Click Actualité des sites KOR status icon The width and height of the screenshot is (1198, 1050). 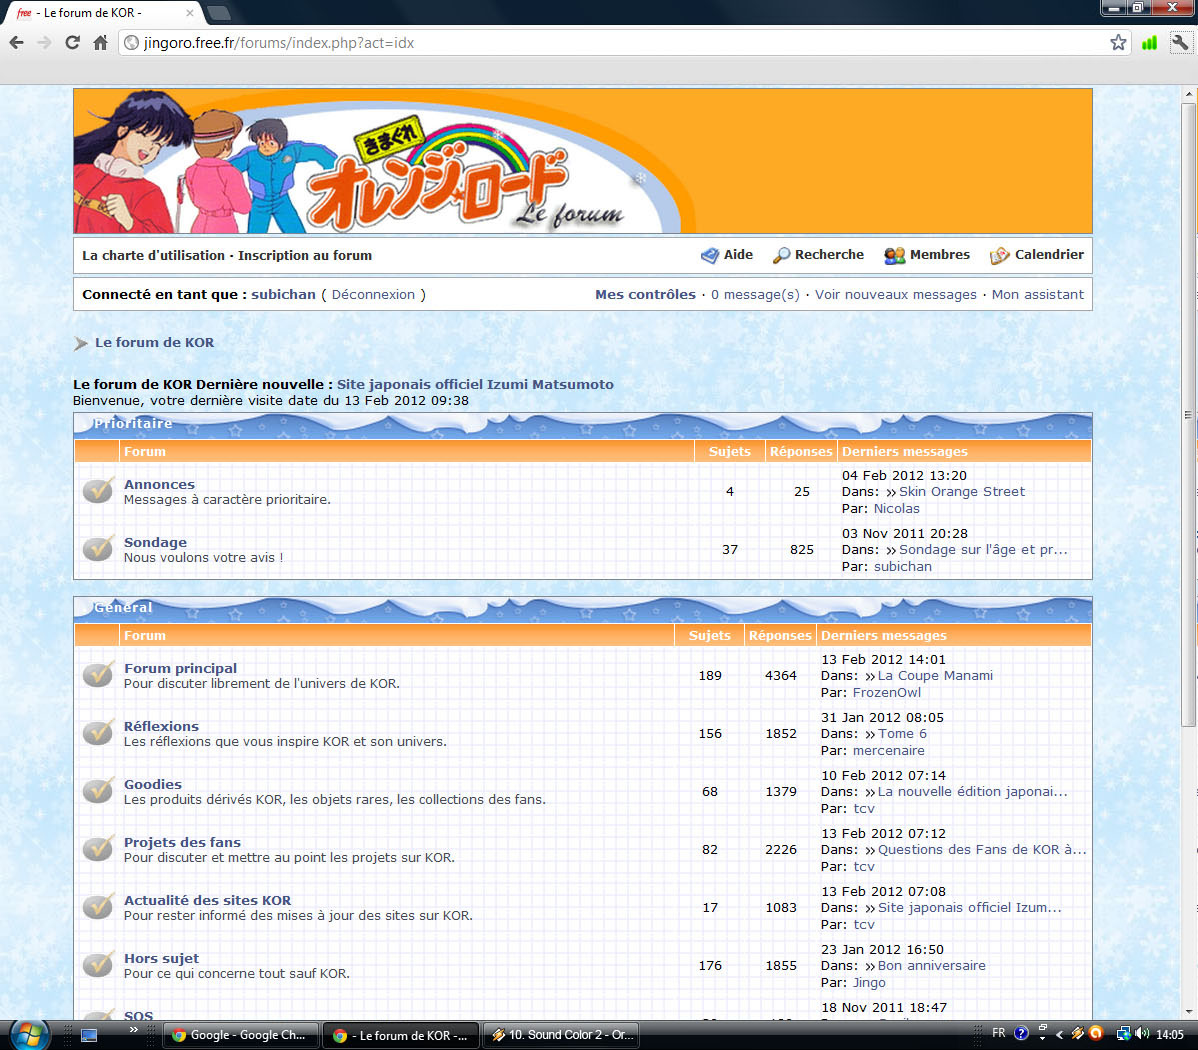click(98, 907)
